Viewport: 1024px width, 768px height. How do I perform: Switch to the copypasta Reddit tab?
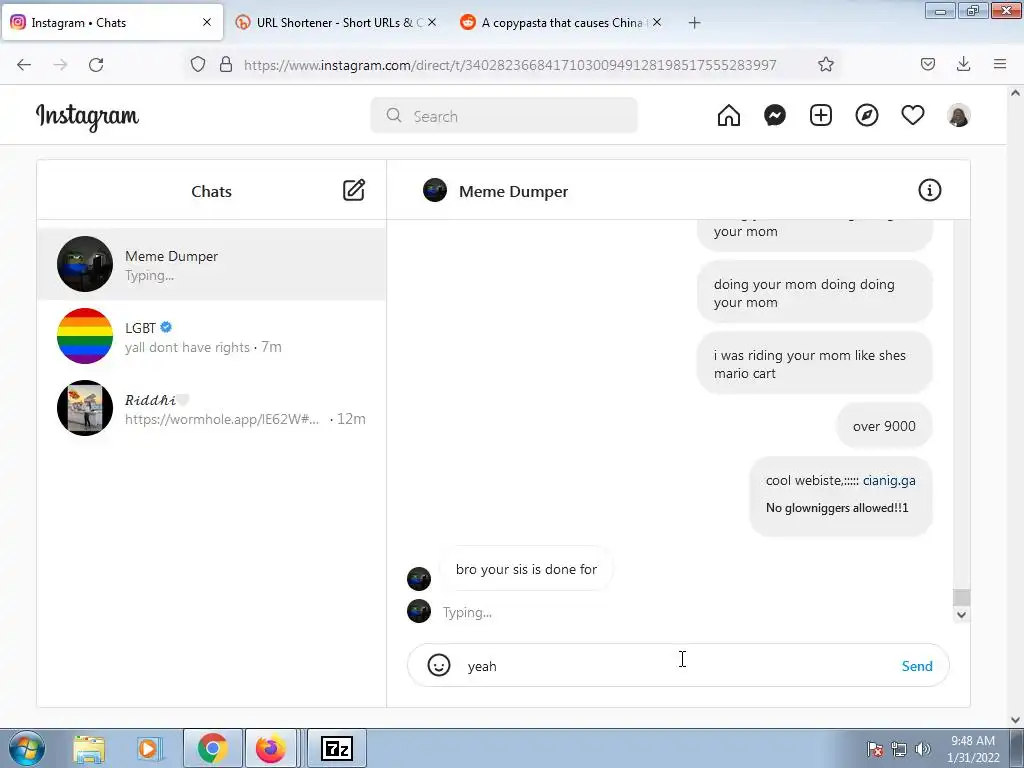point(562,23)
